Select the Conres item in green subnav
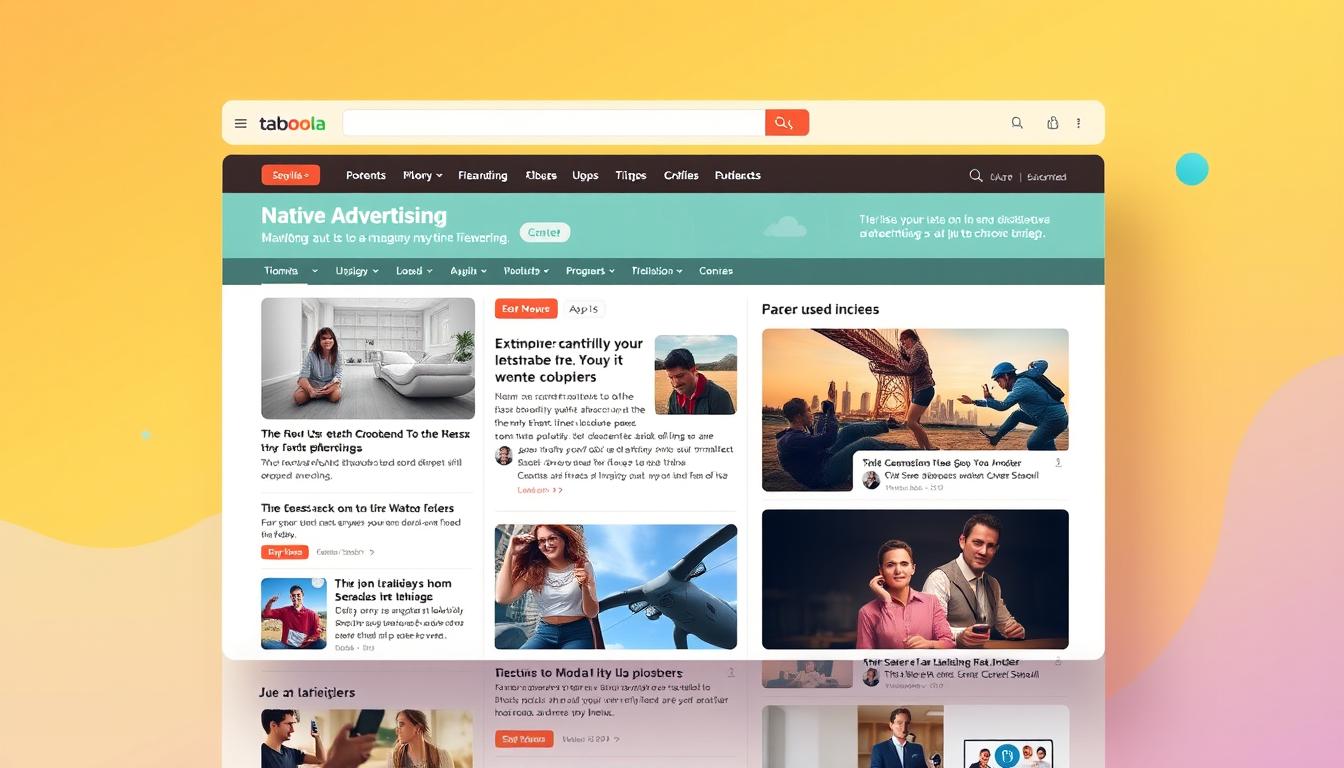The height and width of the screenshot is (768, 1344). (716, 271)
